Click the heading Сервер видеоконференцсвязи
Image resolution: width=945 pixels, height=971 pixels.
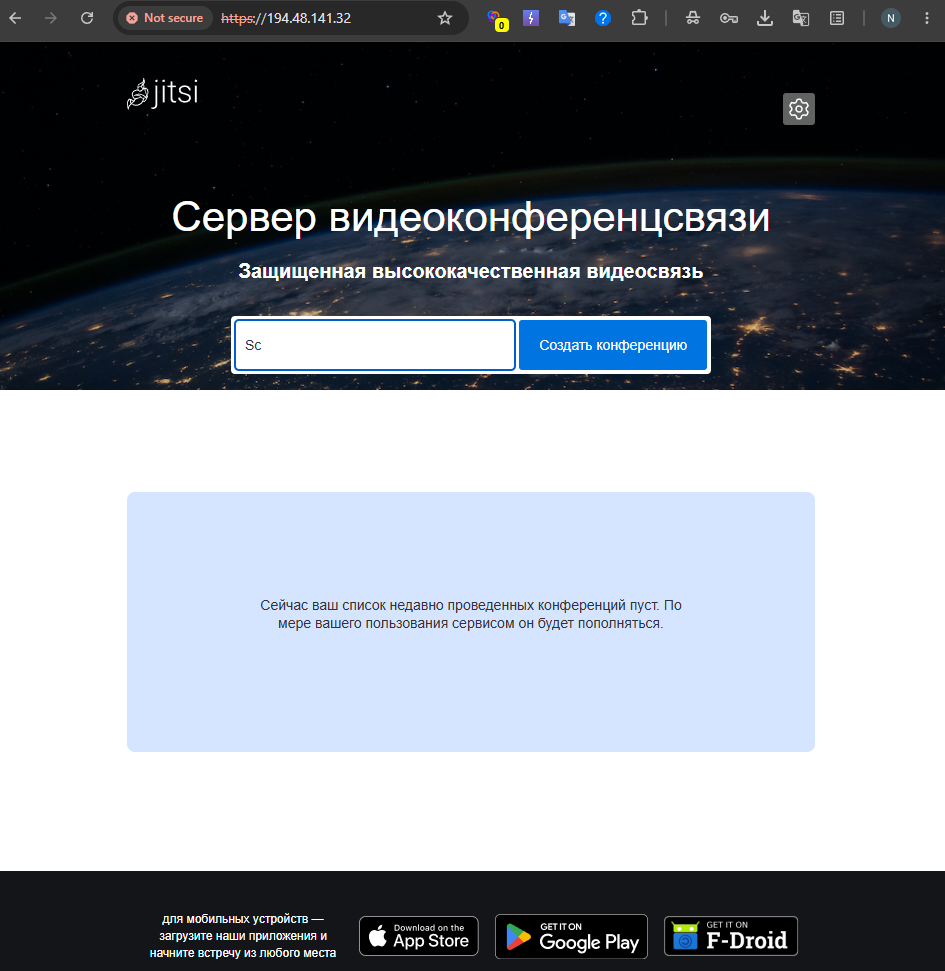coord(471,217)
